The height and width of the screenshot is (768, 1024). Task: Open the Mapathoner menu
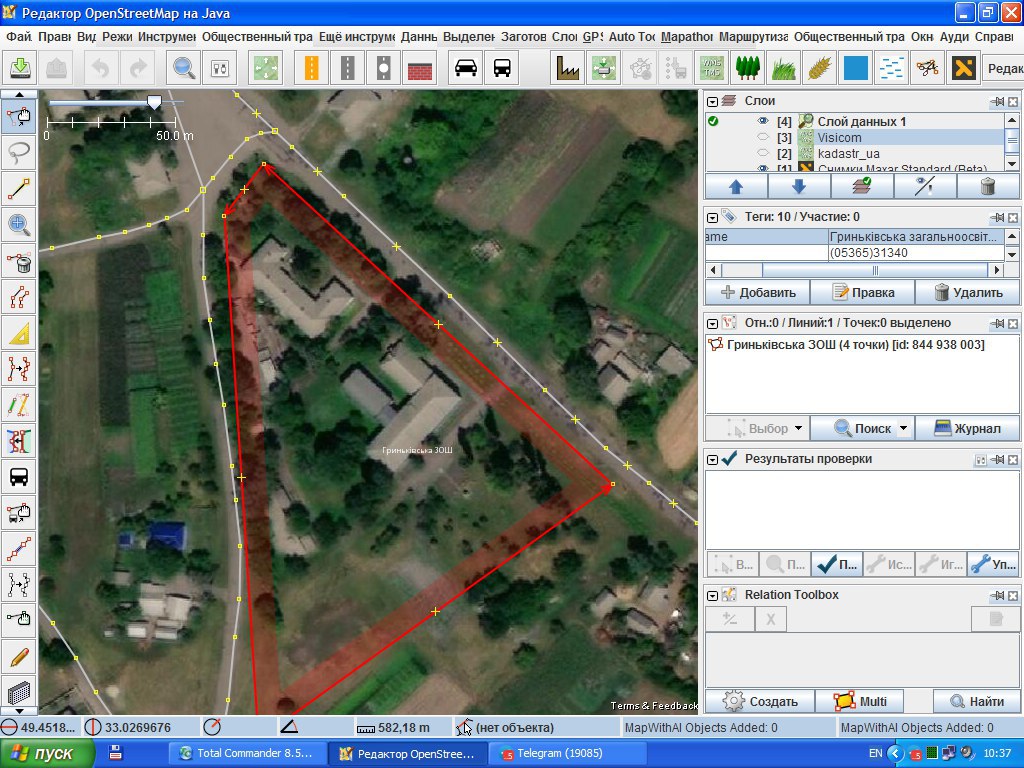pyautogui.click(x=686, y=37)
